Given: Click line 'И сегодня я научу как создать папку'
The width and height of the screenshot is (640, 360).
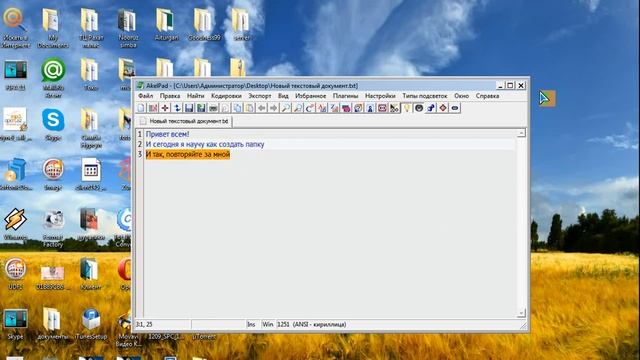Looking at the screenshot, I should coord(205,144).
